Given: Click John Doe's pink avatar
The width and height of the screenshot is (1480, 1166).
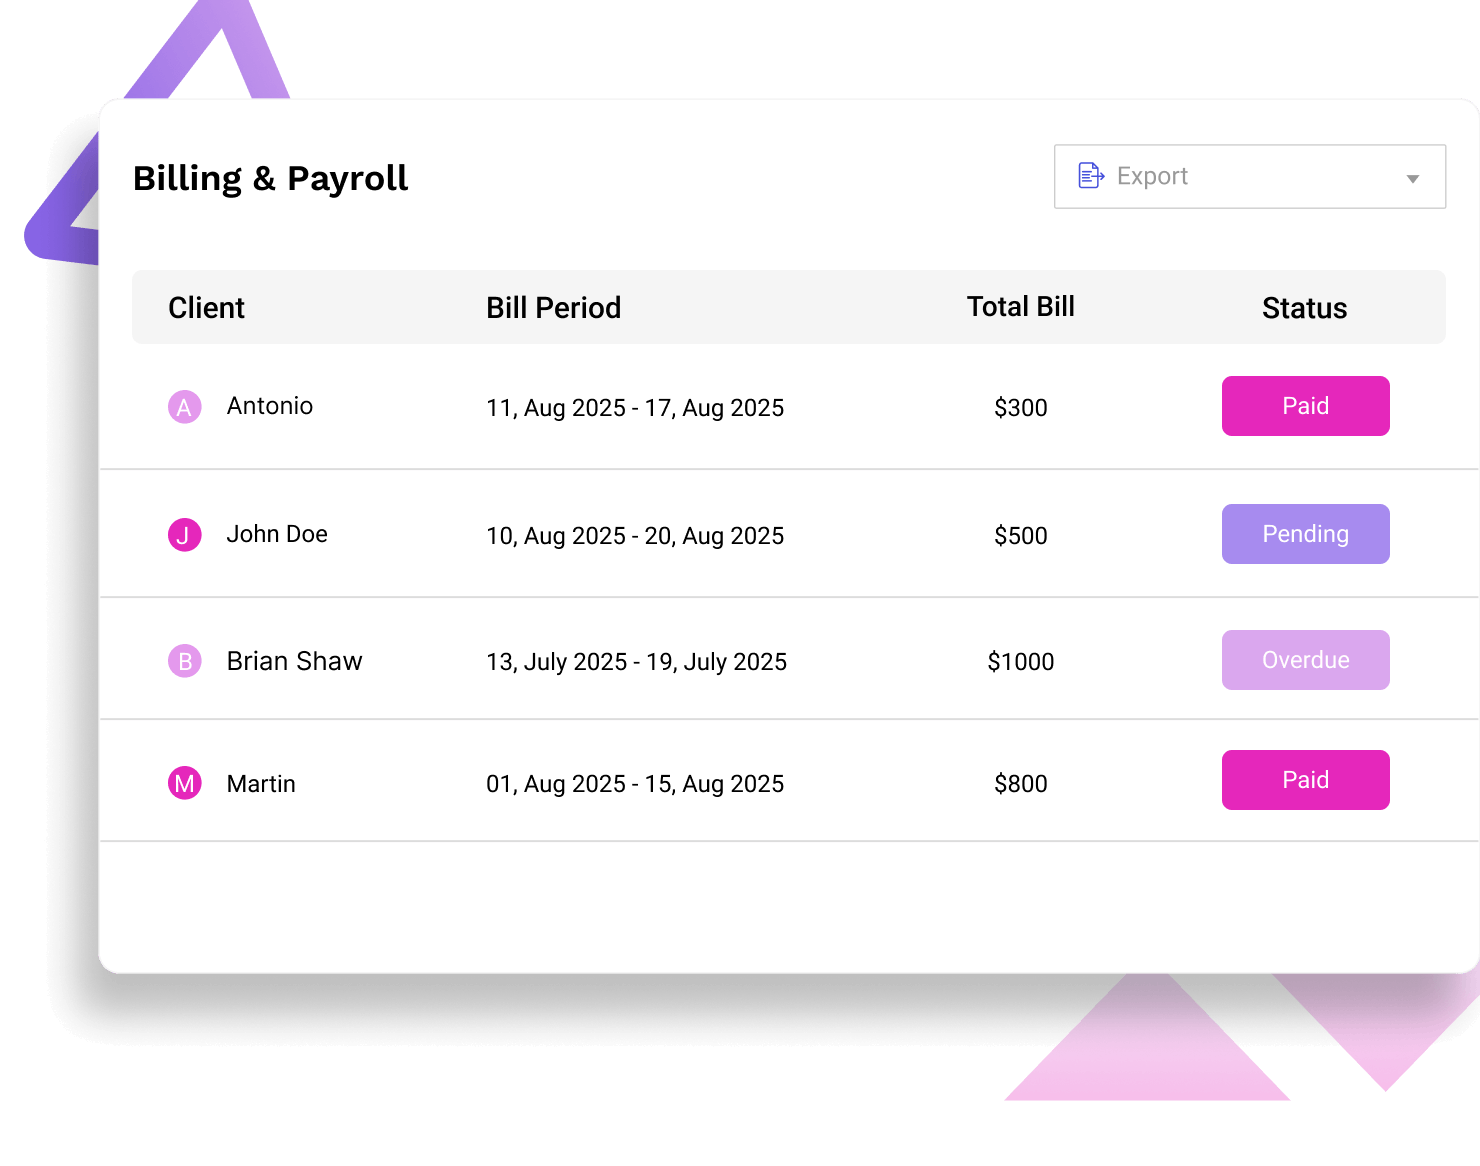Looking at the screenshot, I should coord(184,534).
